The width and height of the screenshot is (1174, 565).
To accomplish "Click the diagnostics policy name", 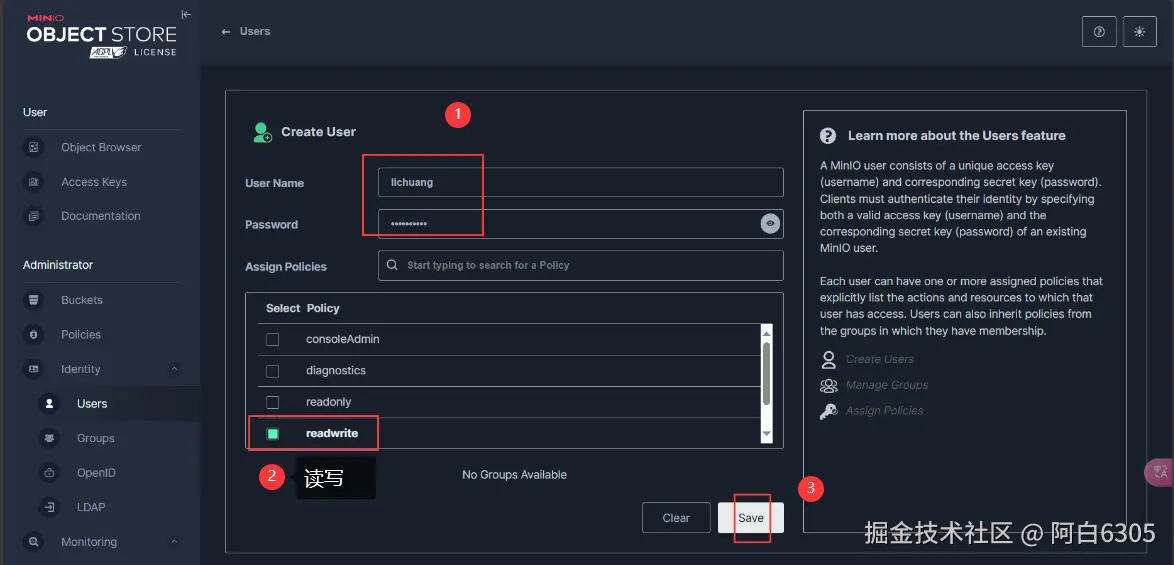I will coord(336,371).
